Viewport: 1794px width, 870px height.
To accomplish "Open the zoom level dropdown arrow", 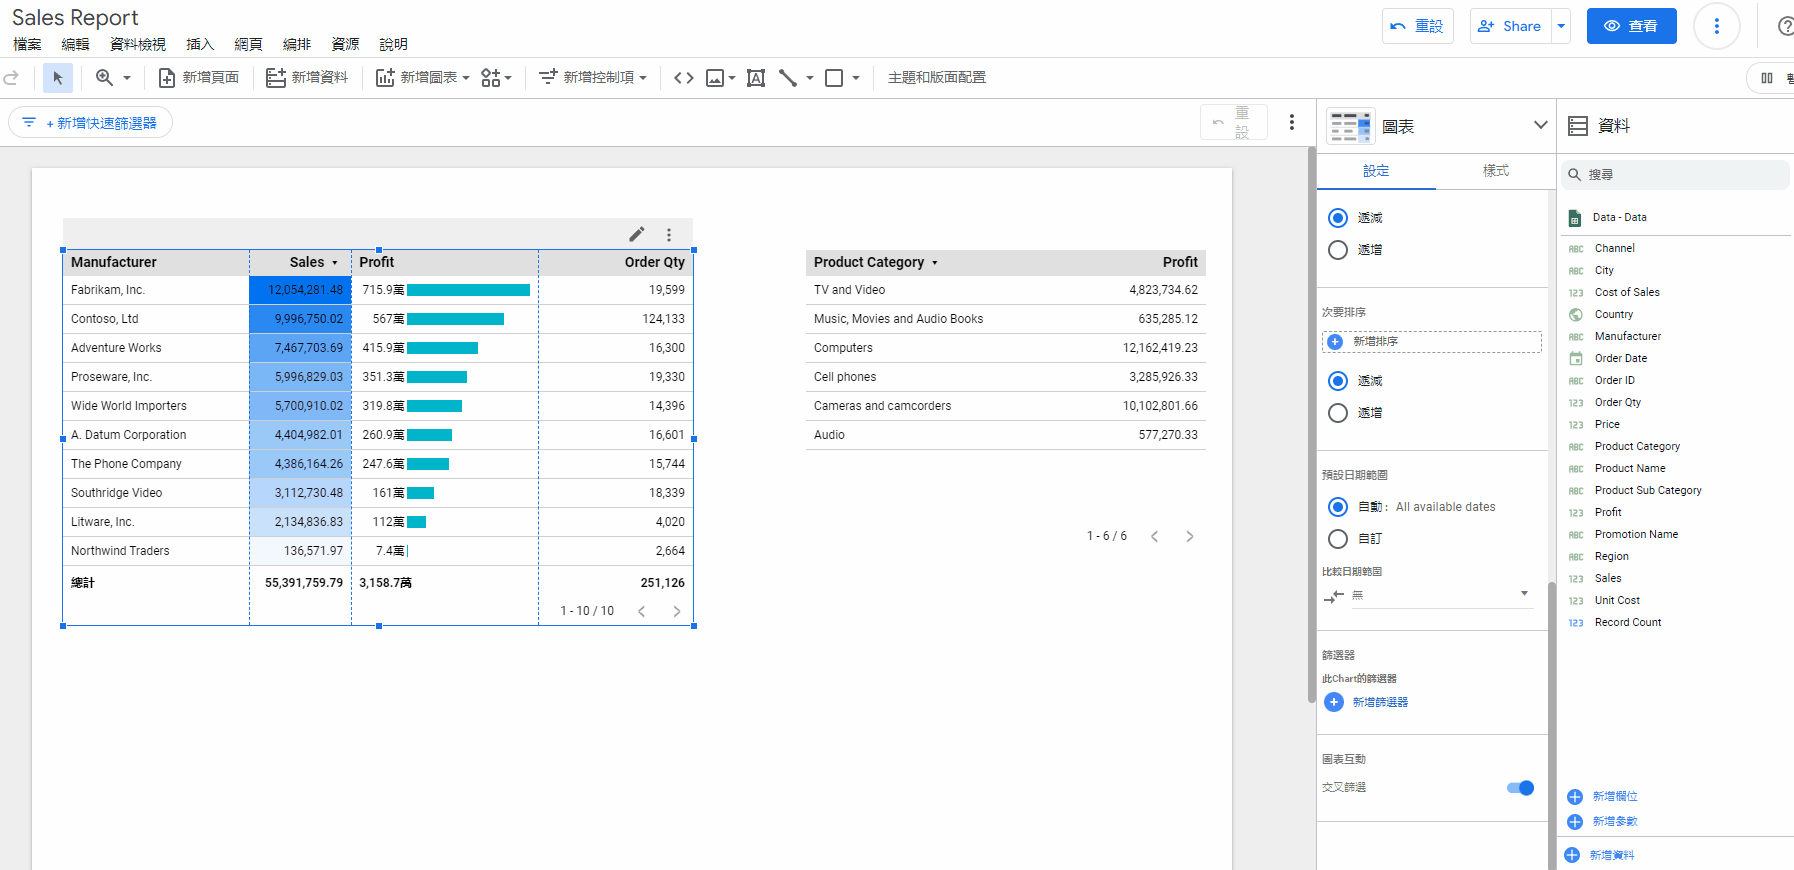I will pyautogui.click(x=127, y=78).
